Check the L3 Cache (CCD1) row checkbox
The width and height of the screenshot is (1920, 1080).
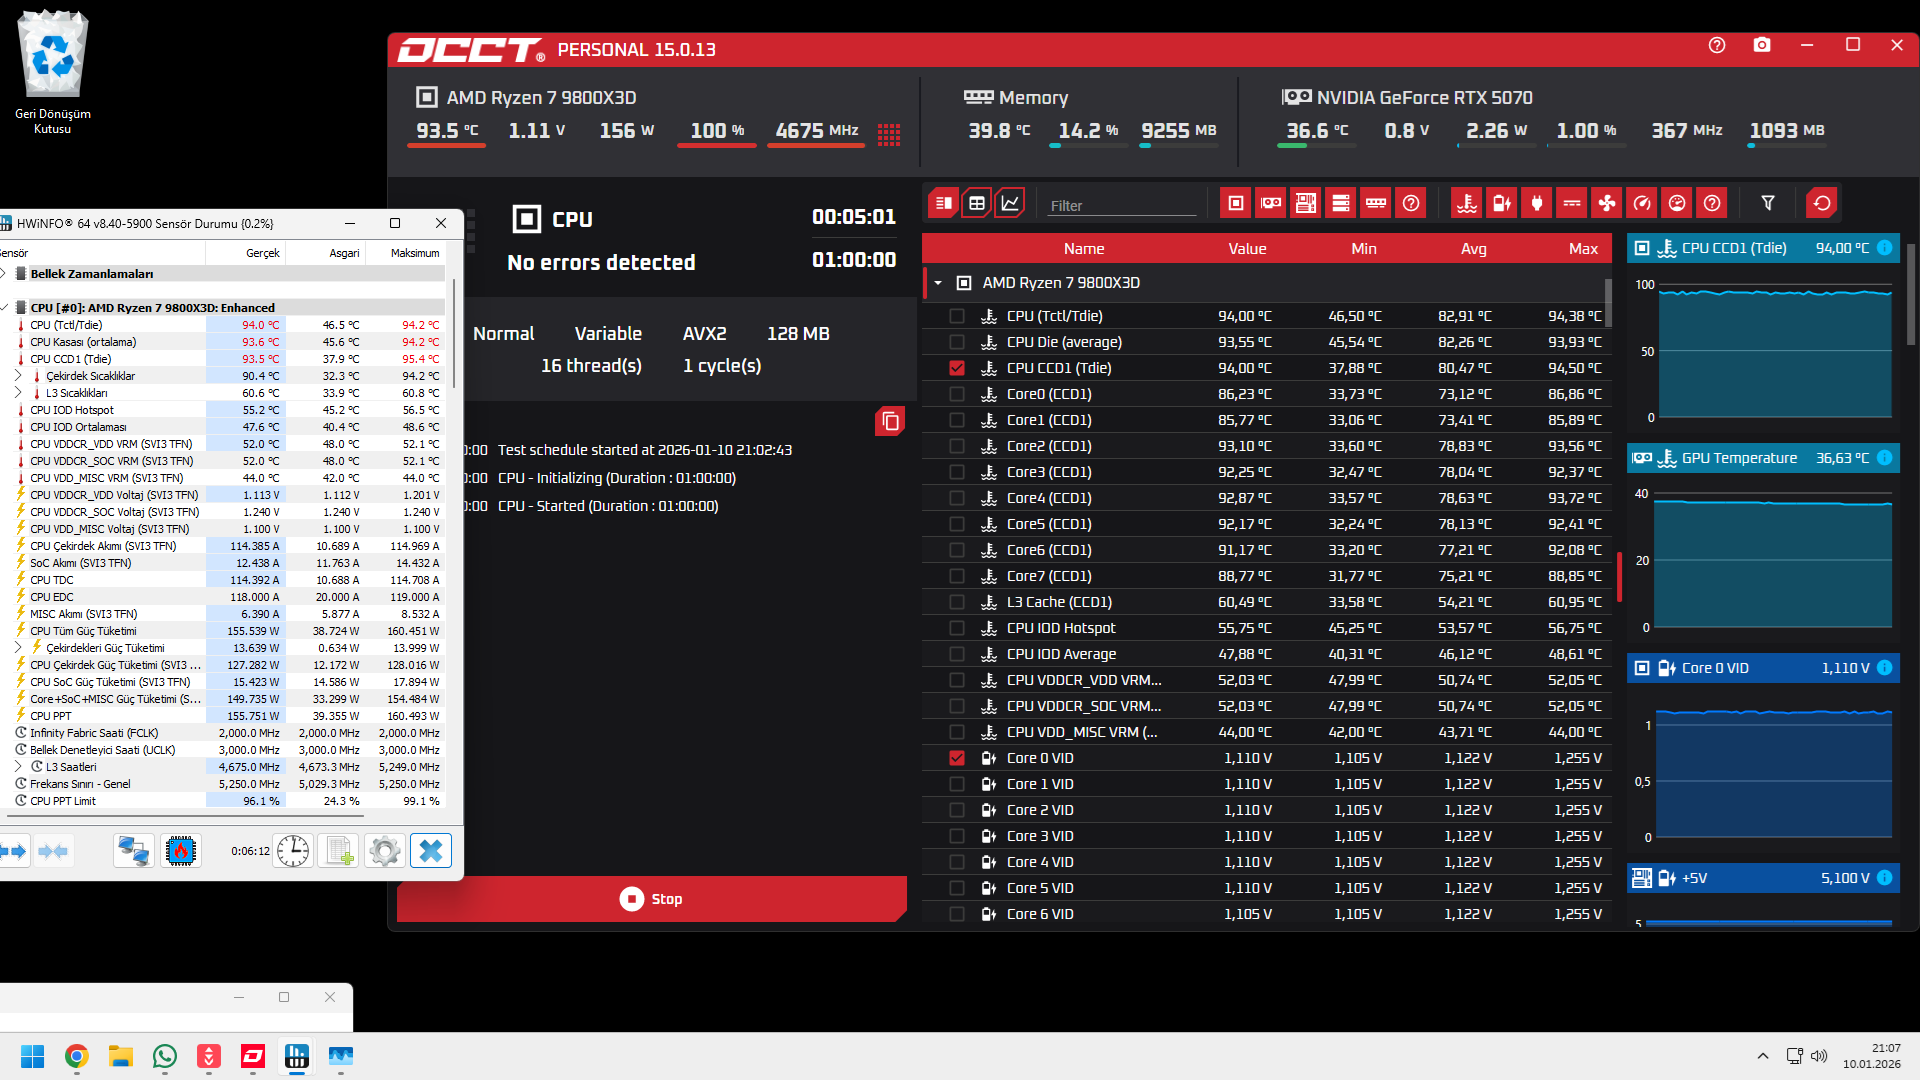[x=957, y=602]
